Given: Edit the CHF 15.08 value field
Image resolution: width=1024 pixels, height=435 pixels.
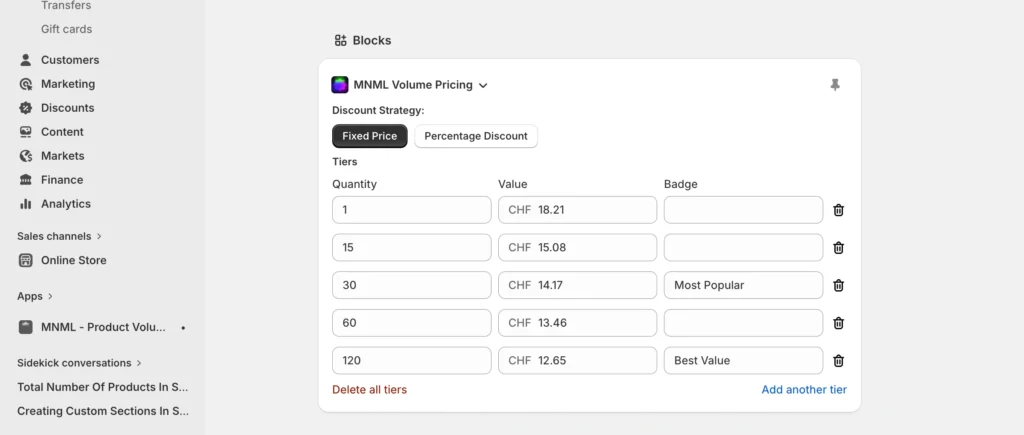Looking at the screenshot, I should click(577, 248).
